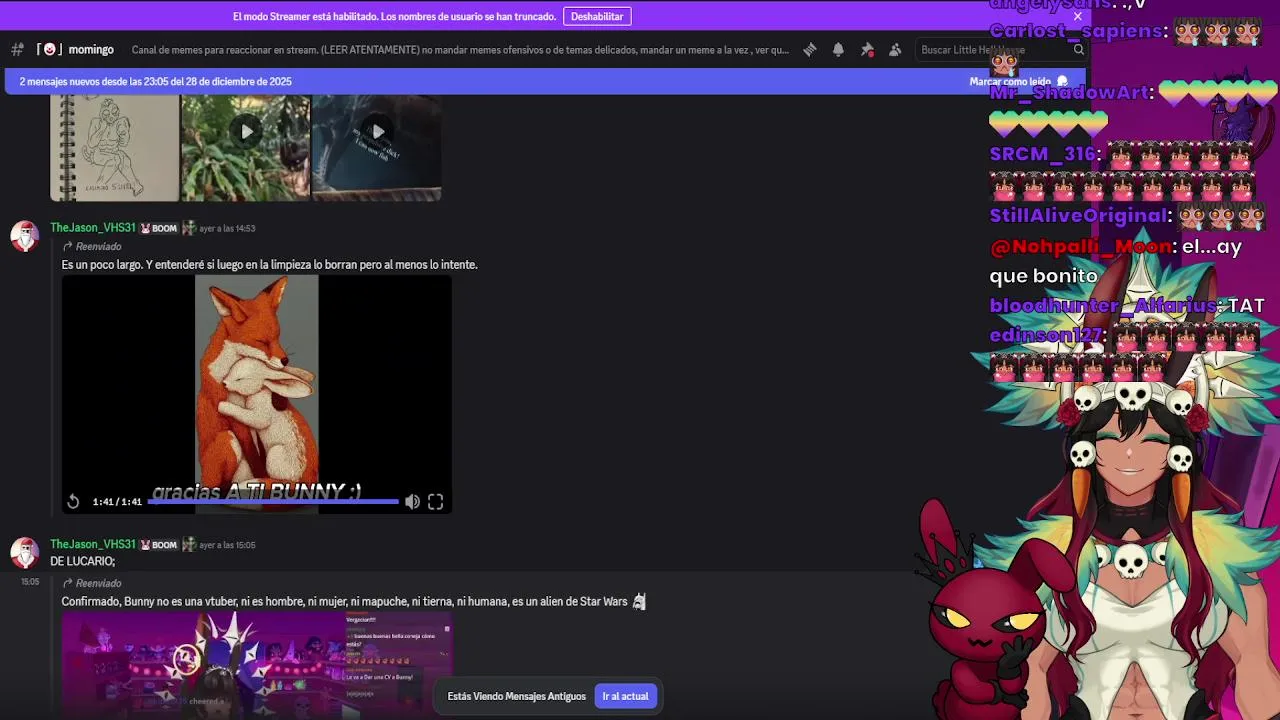This screenshot has width=1280, height=720.
Task: Open the sketchbook drawing thumbnail
Action: [115, 148]
